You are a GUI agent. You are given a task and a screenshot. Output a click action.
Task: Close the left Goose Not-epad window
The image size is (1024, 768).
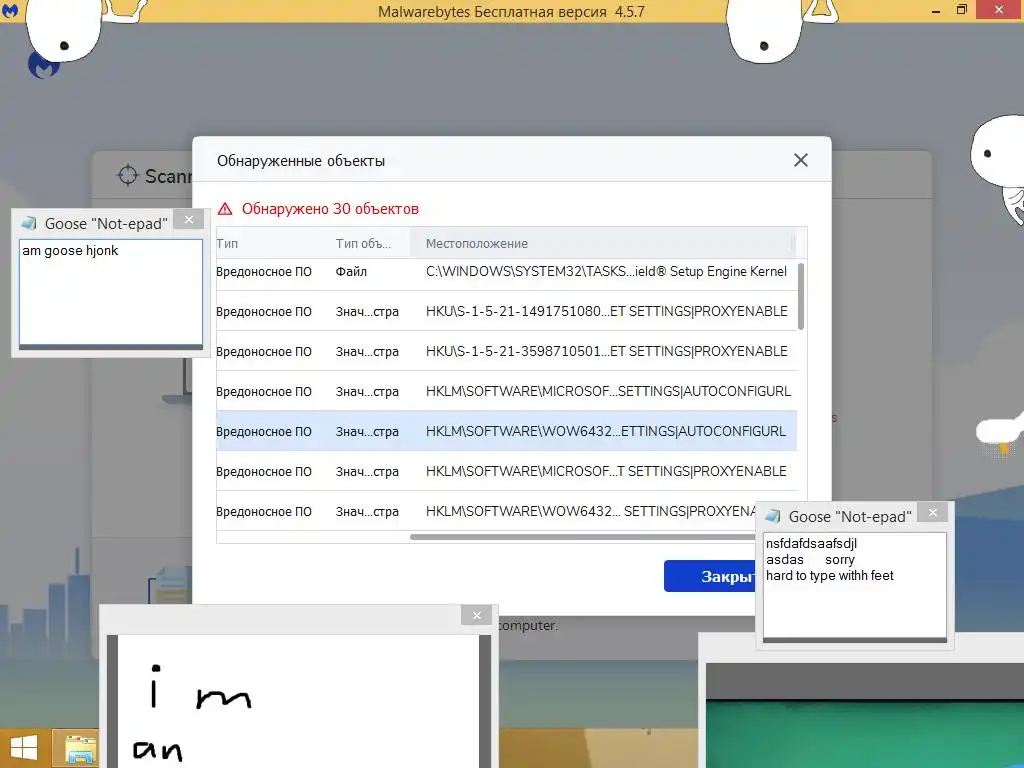(x=189, y=219)
